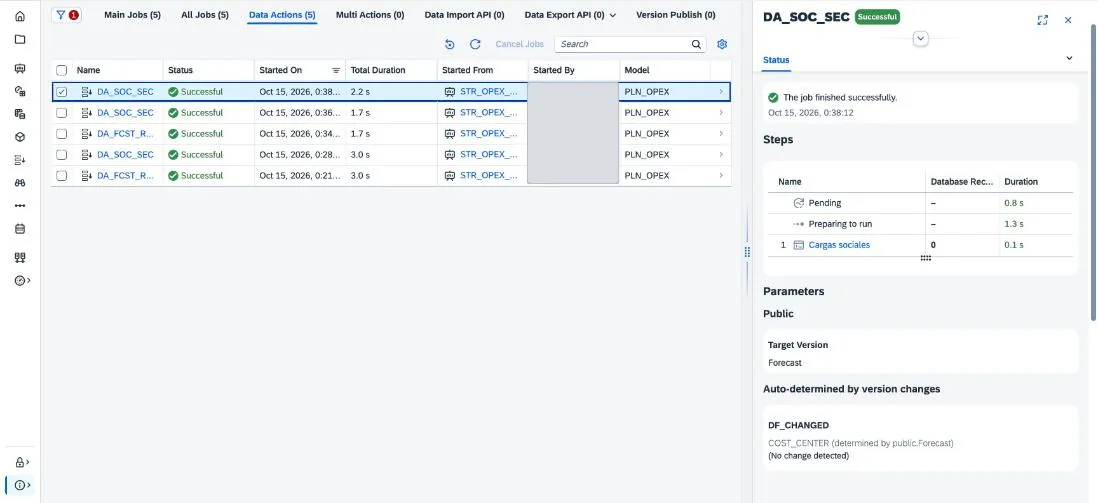Open the Connections grid icon in sidebar

[20, 258]
